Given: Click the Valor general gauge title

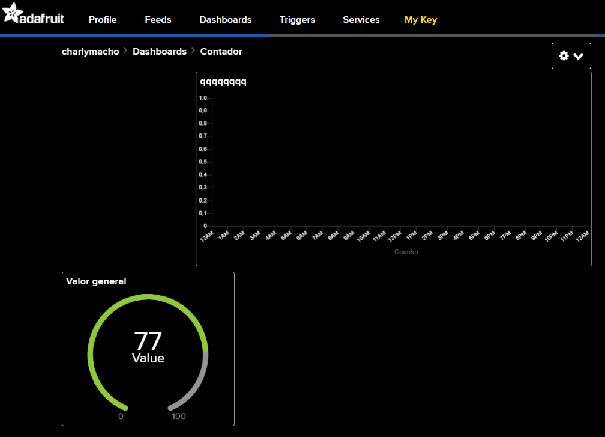Looking at the screenshot, I should 96,281.
